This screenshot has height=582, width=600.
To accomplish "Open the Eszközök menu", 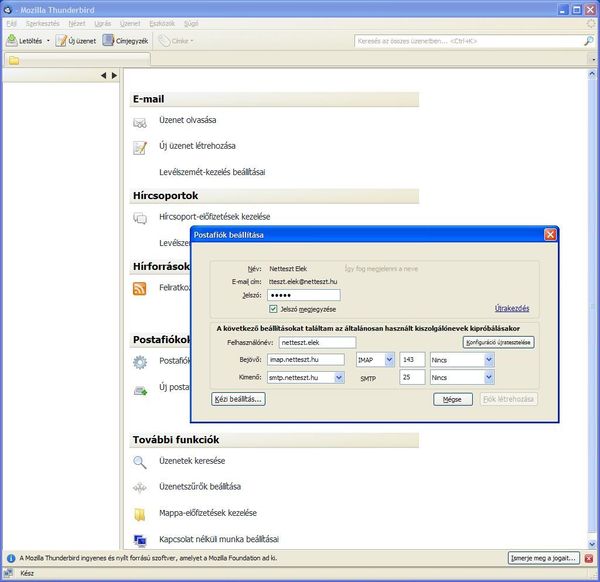I will tap(160, 21).
